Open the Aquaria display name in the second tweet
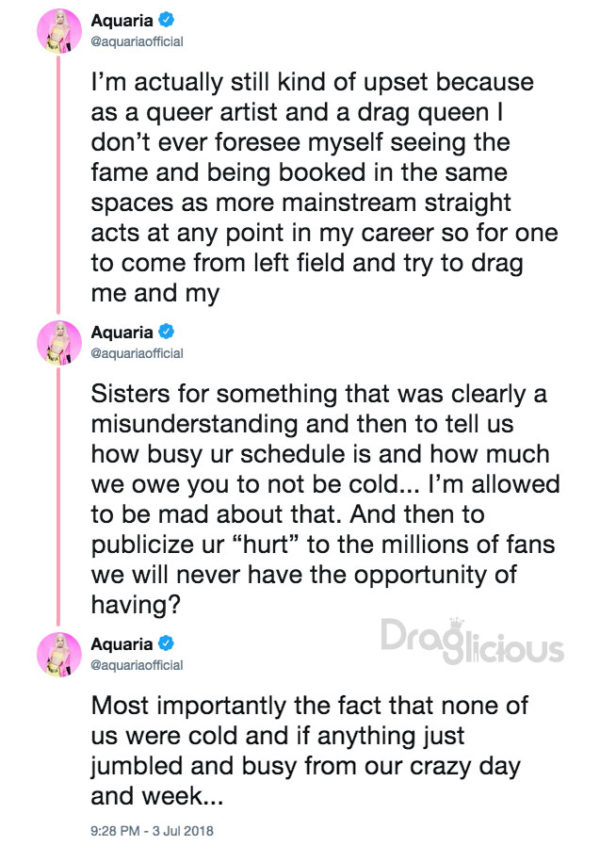This screenshot has width=600, height=846. pyautogui.click(x=122, y=332)
